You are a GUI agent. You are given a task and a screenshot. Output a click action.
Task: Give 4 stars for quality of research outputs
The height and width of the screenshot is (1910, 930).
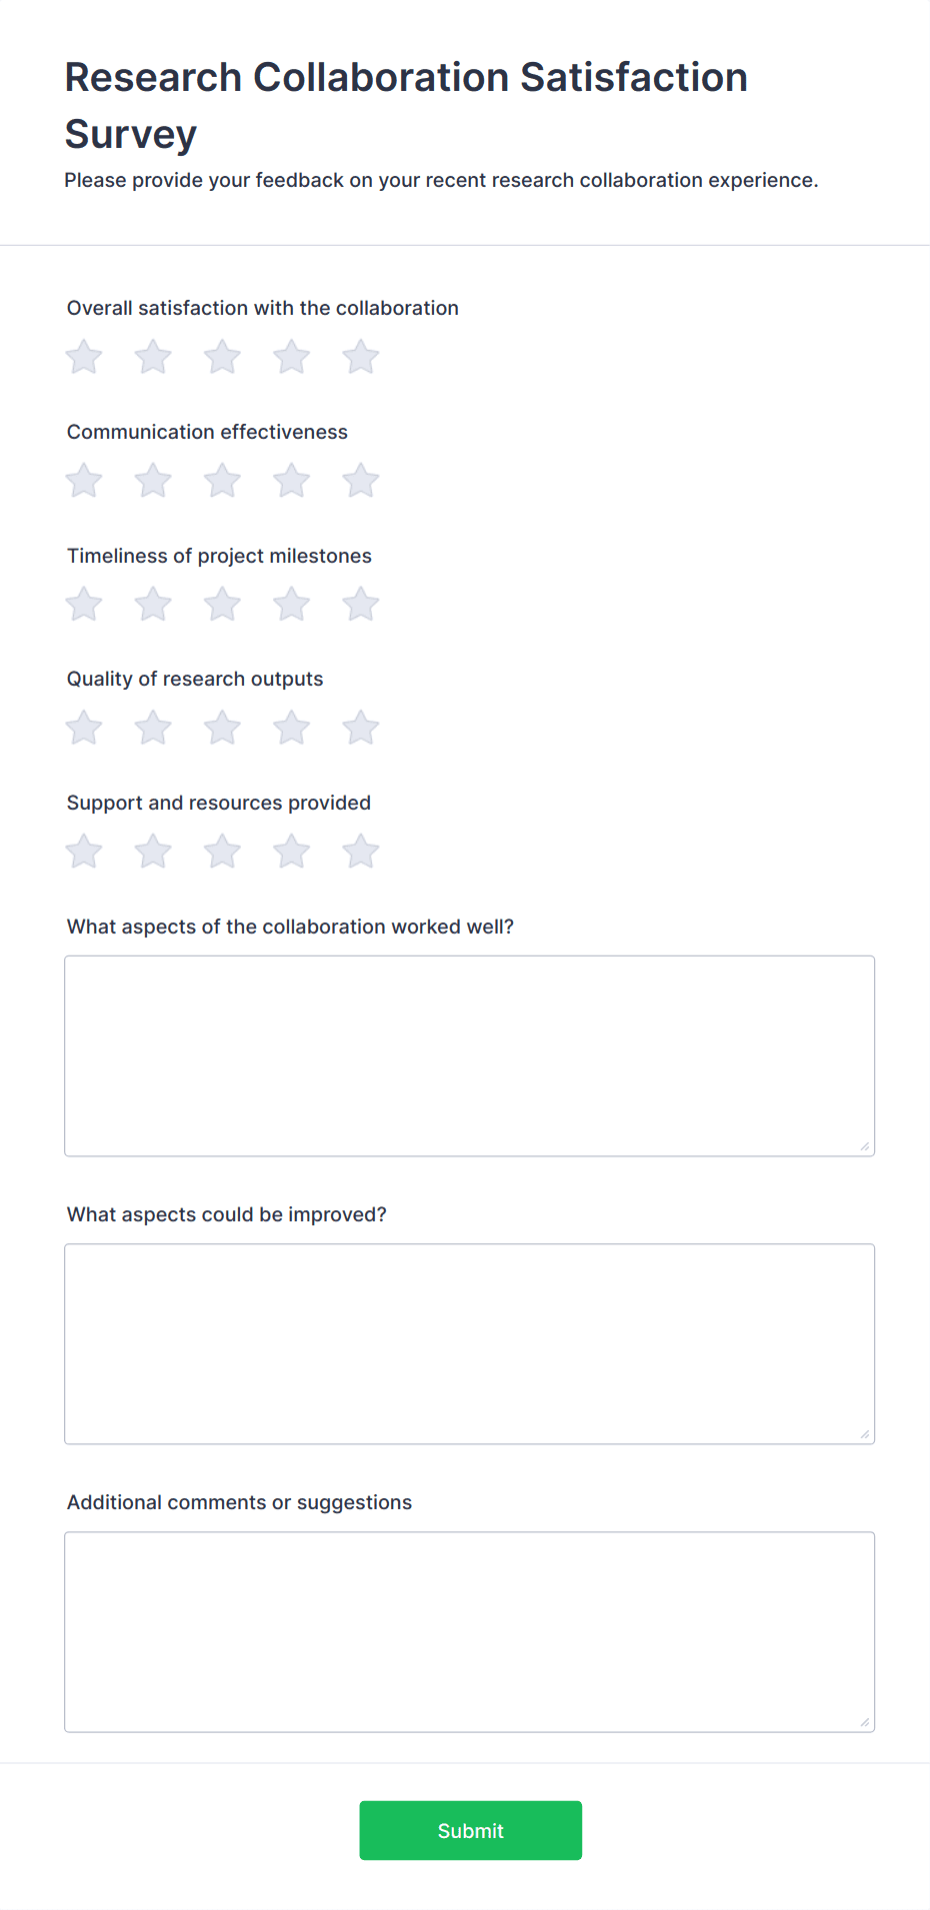(291, 728)
